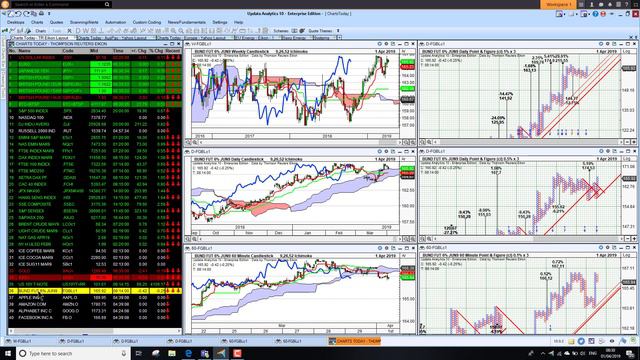
Task: Open the Custom Coding menu
Action: click(147, 22)
